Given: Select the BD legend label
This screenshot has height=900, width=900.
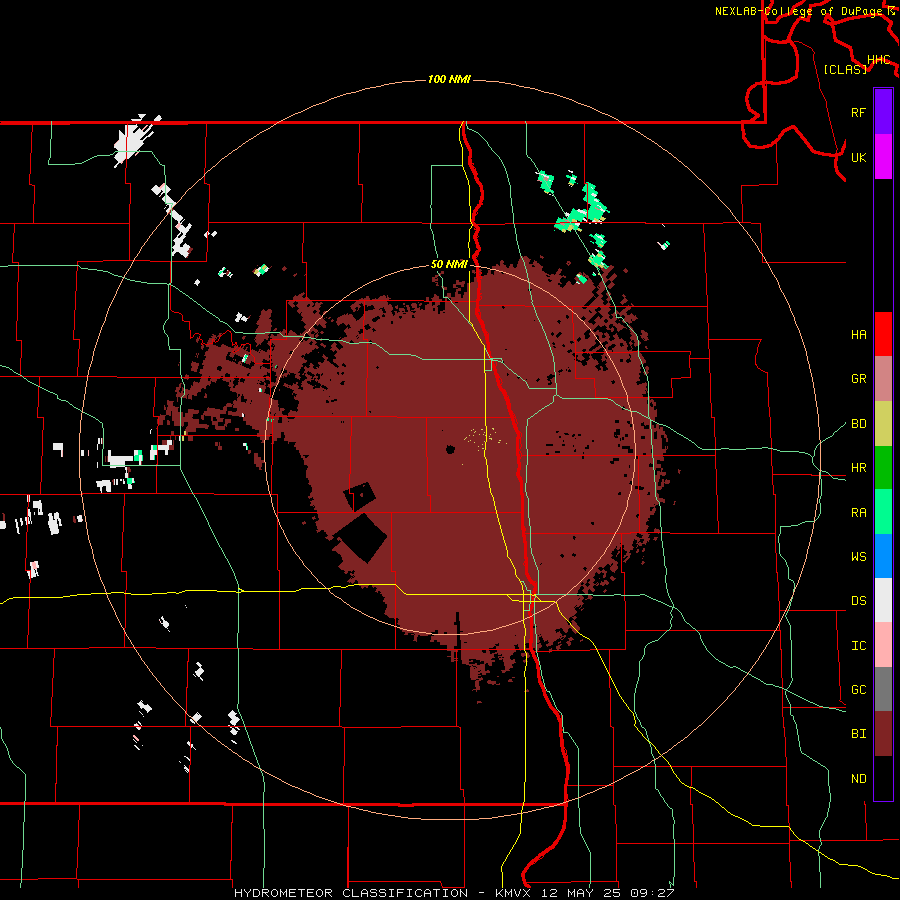Looking at the screenshot, I should (858, 424).
